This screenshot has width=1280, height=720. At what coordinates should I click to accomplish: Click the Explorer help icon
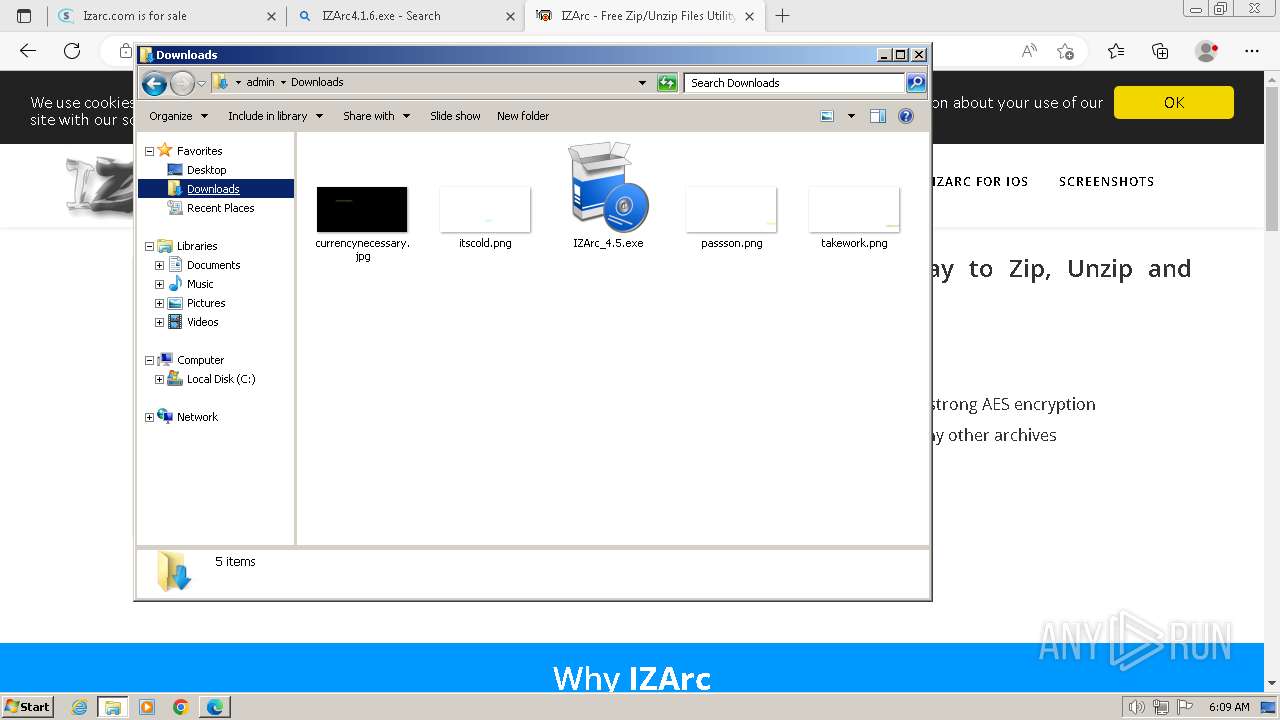tap(906, 116)
